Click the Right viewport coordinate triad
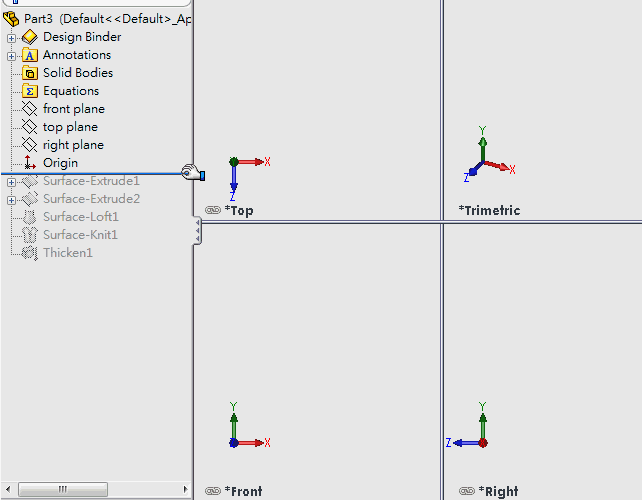The width and height of the screenshot is (642, 500). [467, 425]
